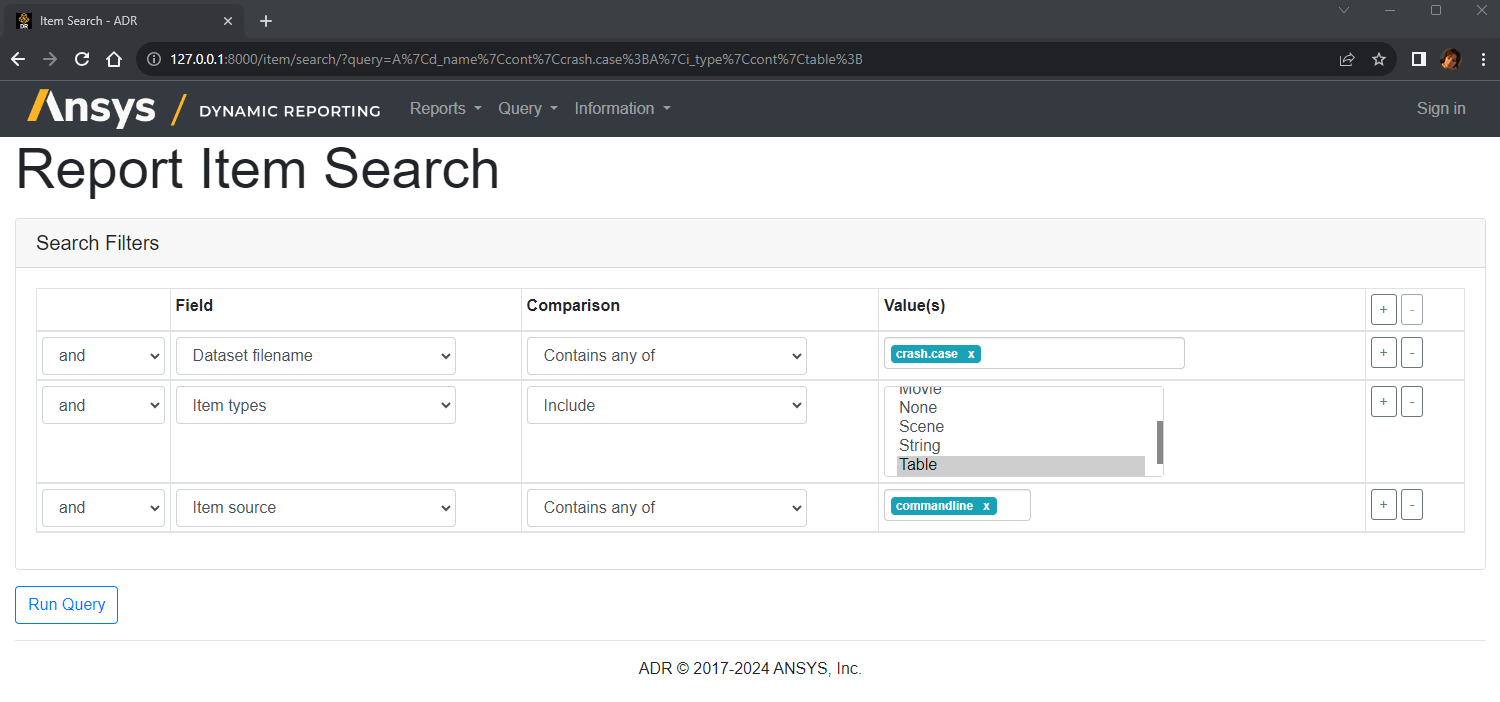This screenshot has height=702, width=1500.
Task: Delete the Item types filter row
Action: [1411, 401]
